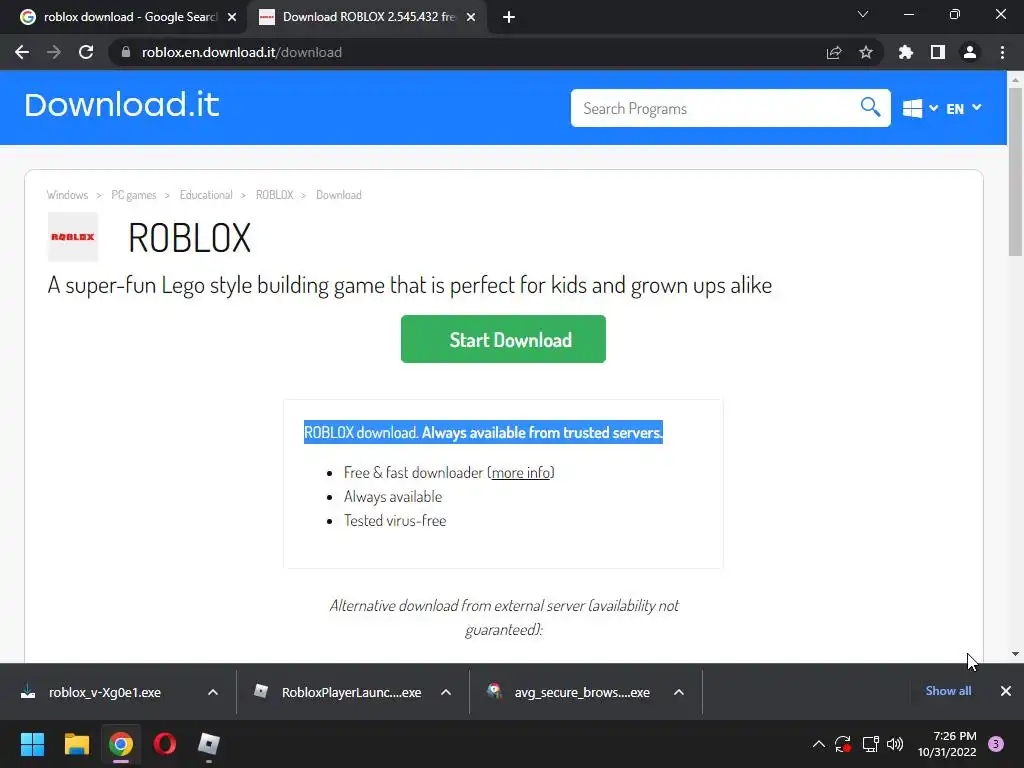The image size is (1024, 768).
Task: Click the green Start Download button
Action: pyautogui.click(x=504, y=339)
